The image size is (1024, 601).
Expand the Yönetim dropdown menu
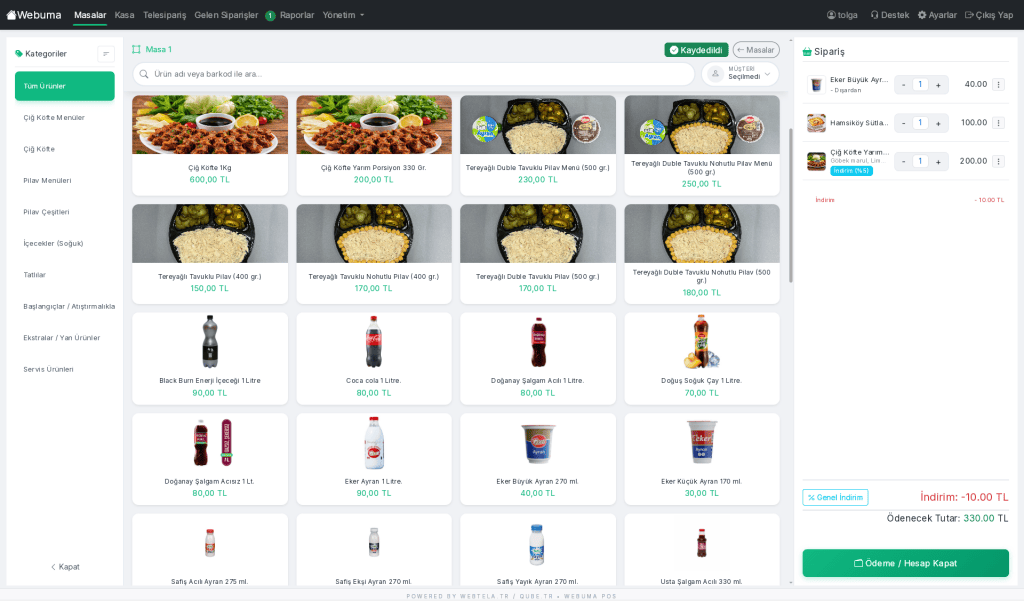tap(343, 15)
